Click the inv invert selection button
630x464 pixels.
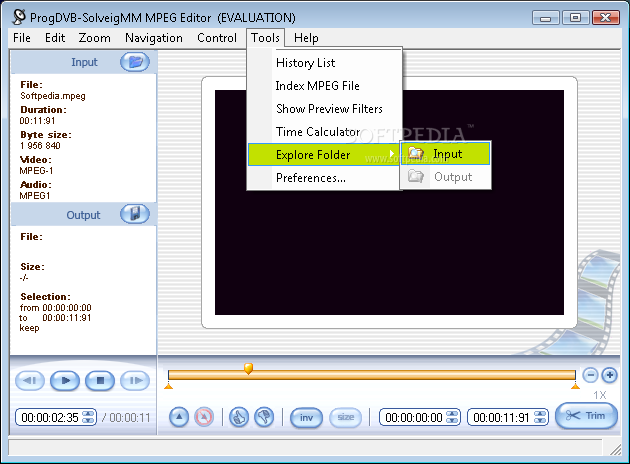306,418
